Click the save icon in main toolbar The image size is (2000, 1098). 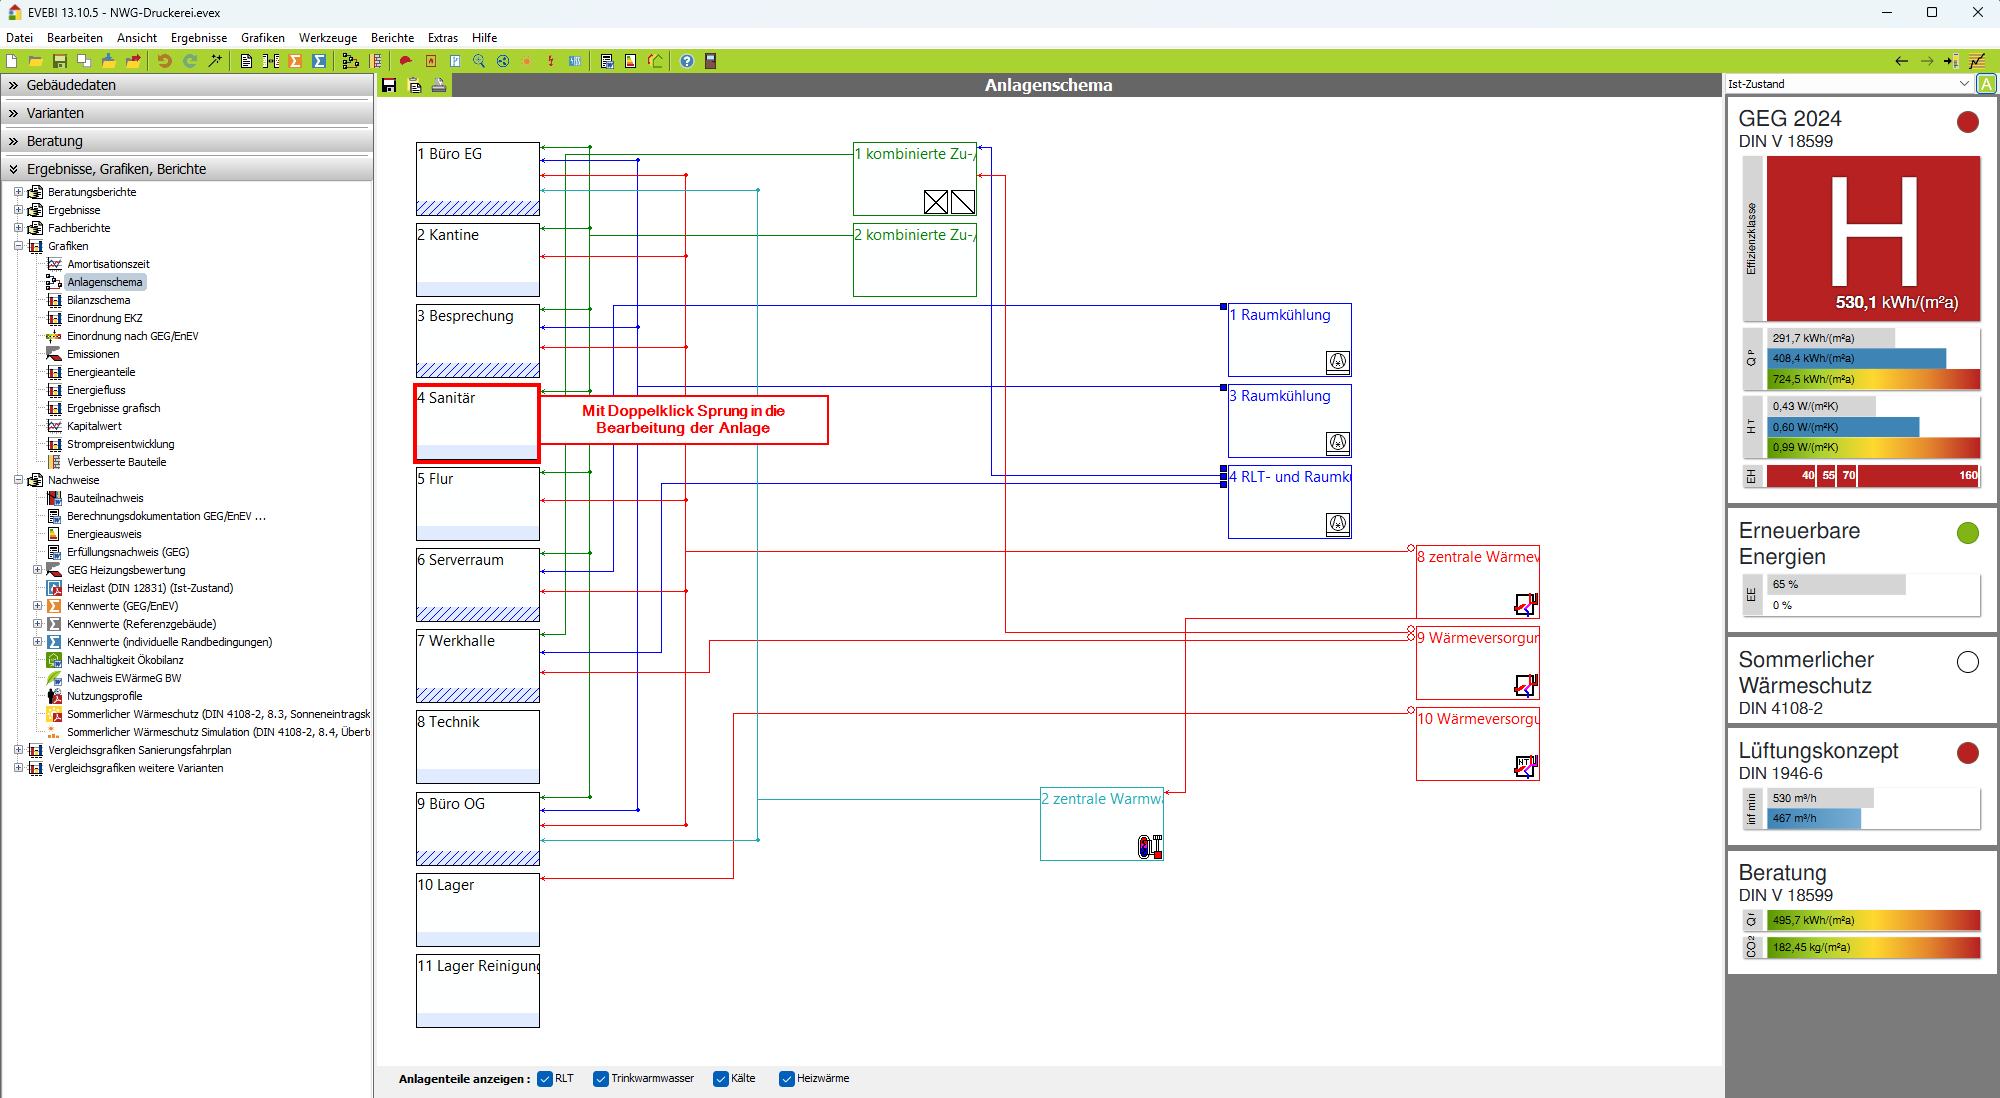[x=60, y=61]
